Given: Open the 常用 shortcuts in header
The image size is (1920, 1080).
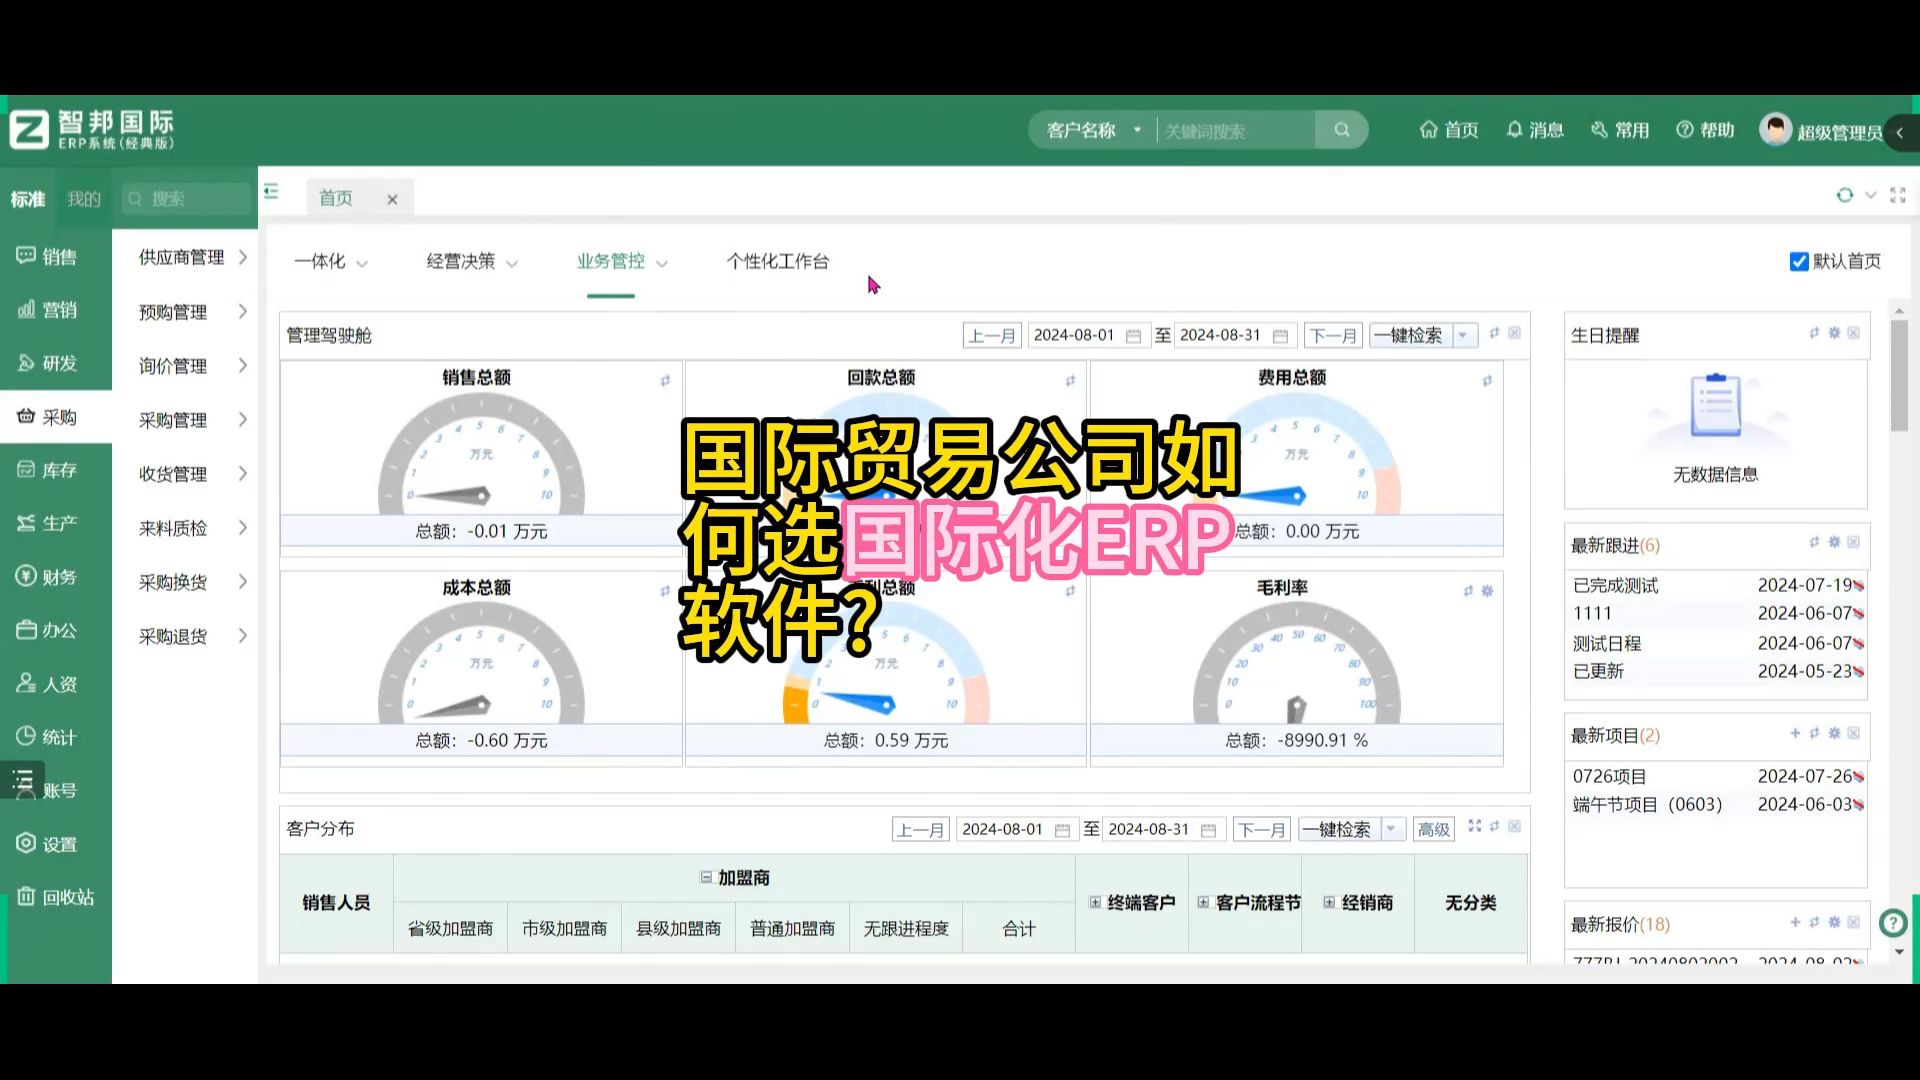Looking at the screenshot, I should [1620, 130].
